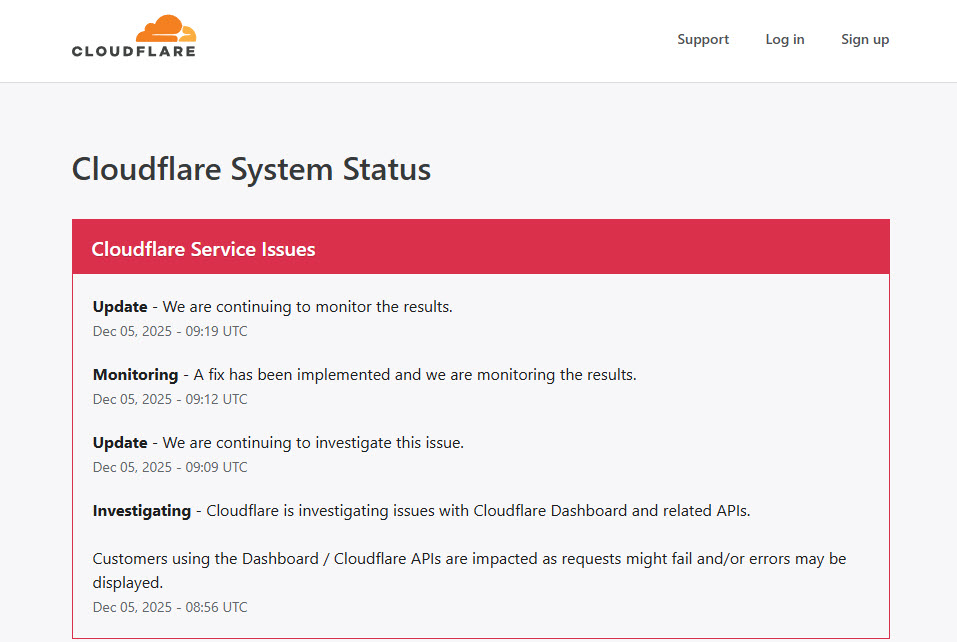Open the latest Update status entry
957x642 pixels.
(x=270, y=306)
